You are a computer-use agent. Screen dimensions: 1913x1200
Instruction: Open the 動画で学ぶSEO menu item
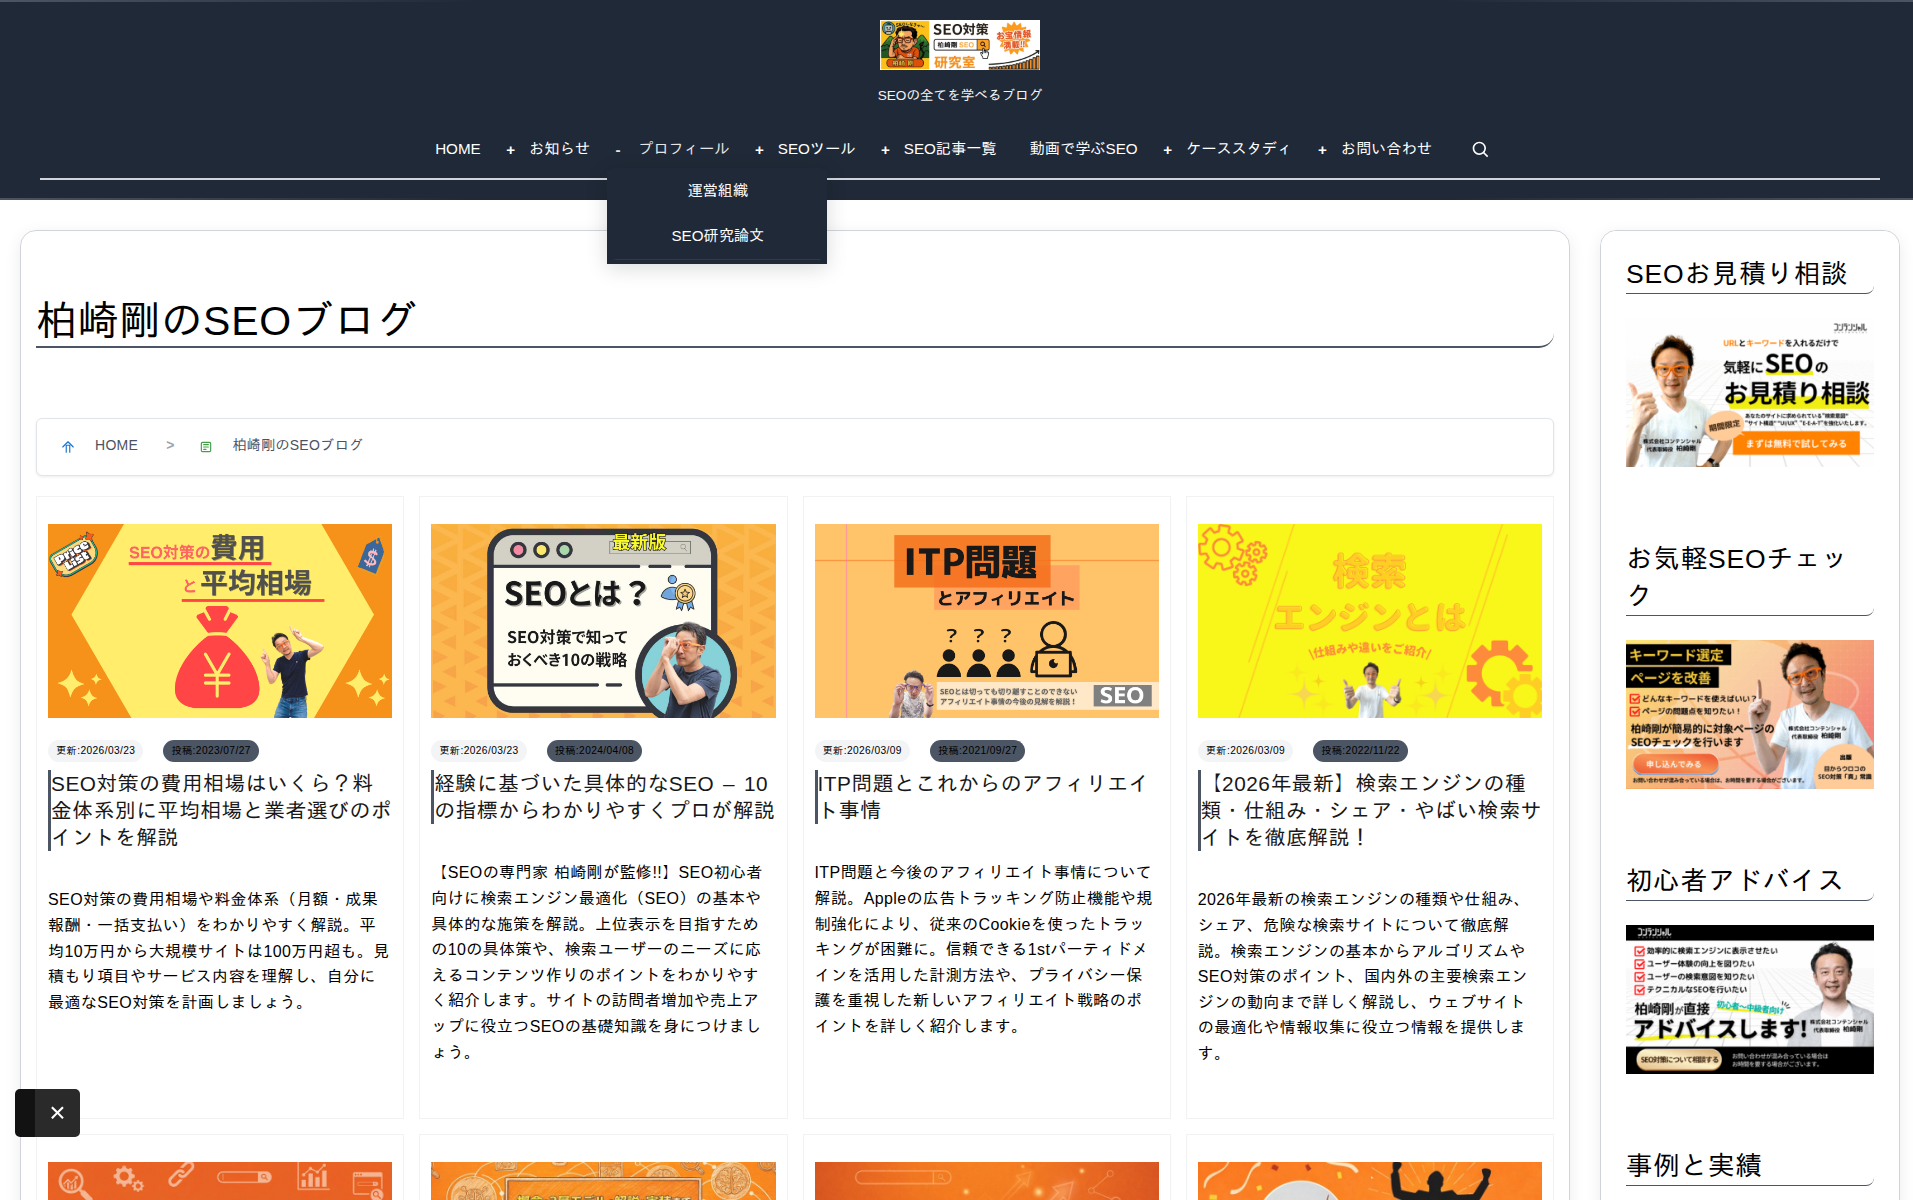coord(1082,148)
